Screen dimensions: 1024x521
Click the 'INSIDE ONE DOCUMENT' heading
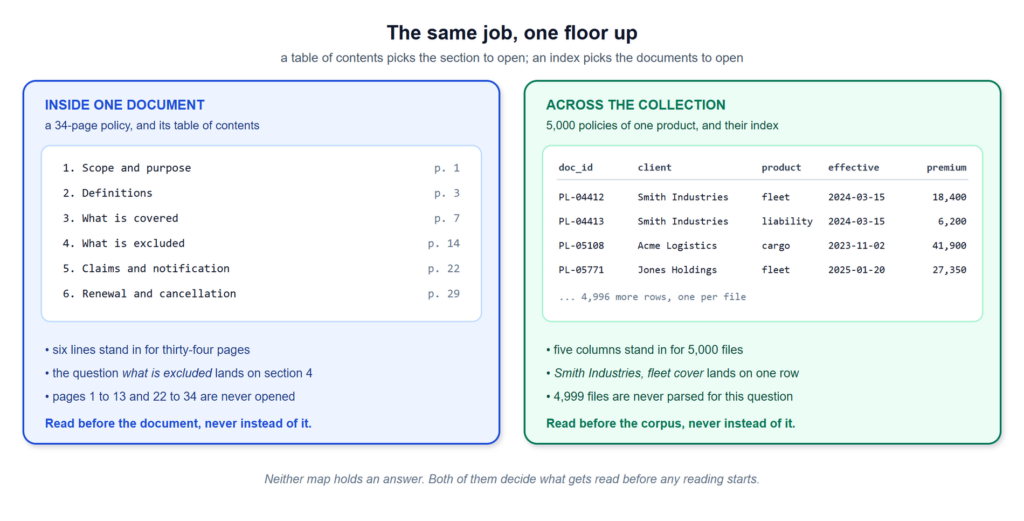(x=125, y=105)
